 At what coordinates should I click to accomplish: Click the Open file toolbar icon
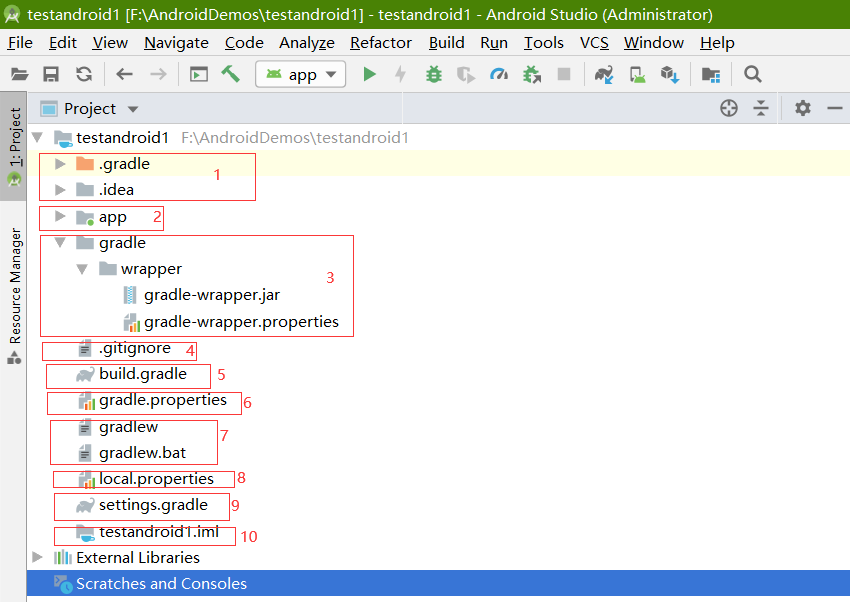[x=20, y=74]
